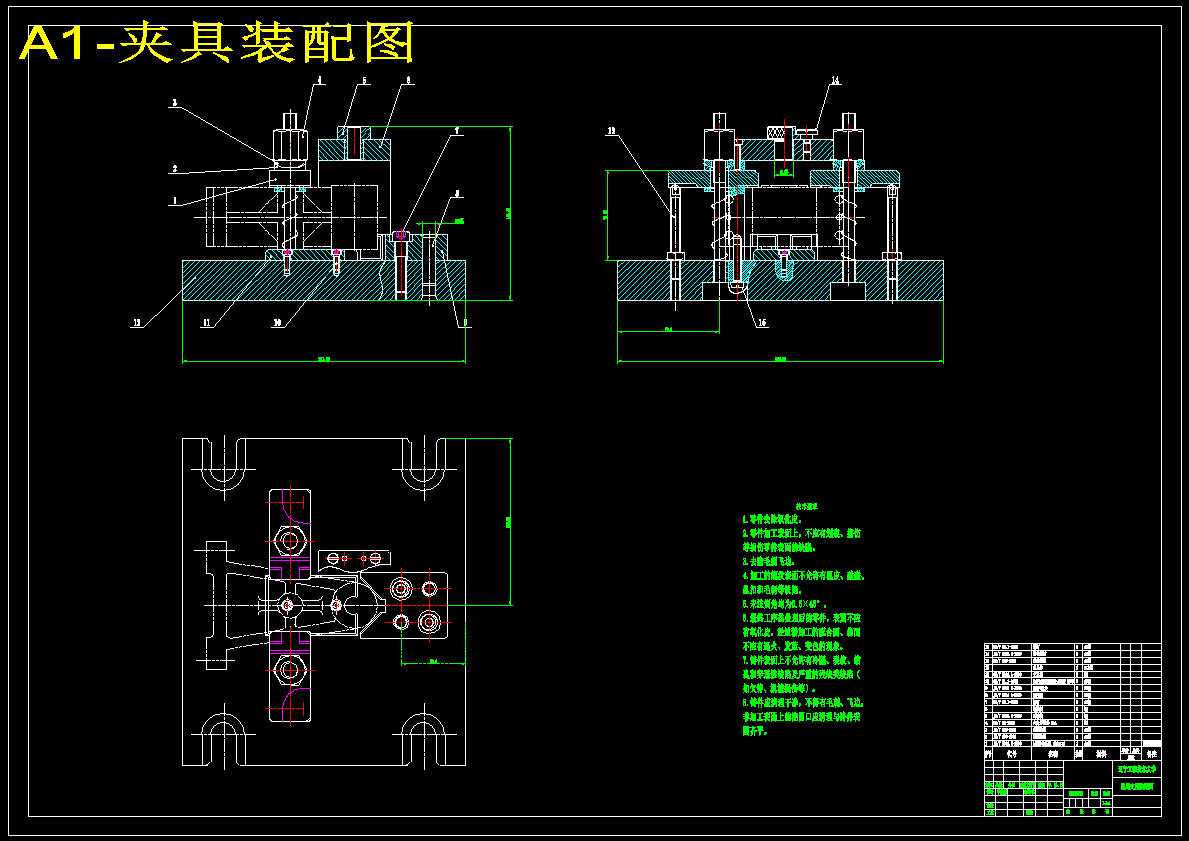This screenshot has width=1189, height=841.
Task: Select the plan view vertical green dimension line
Action: point(510,522)
